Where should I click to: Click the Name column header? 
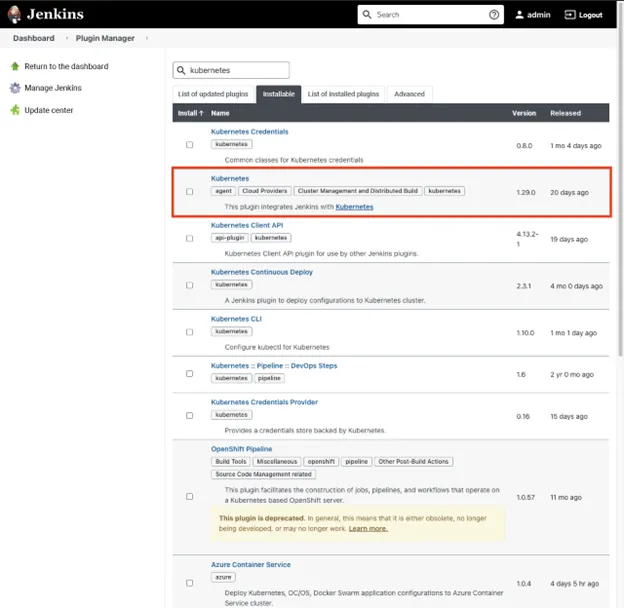click(x=220, y=113)
